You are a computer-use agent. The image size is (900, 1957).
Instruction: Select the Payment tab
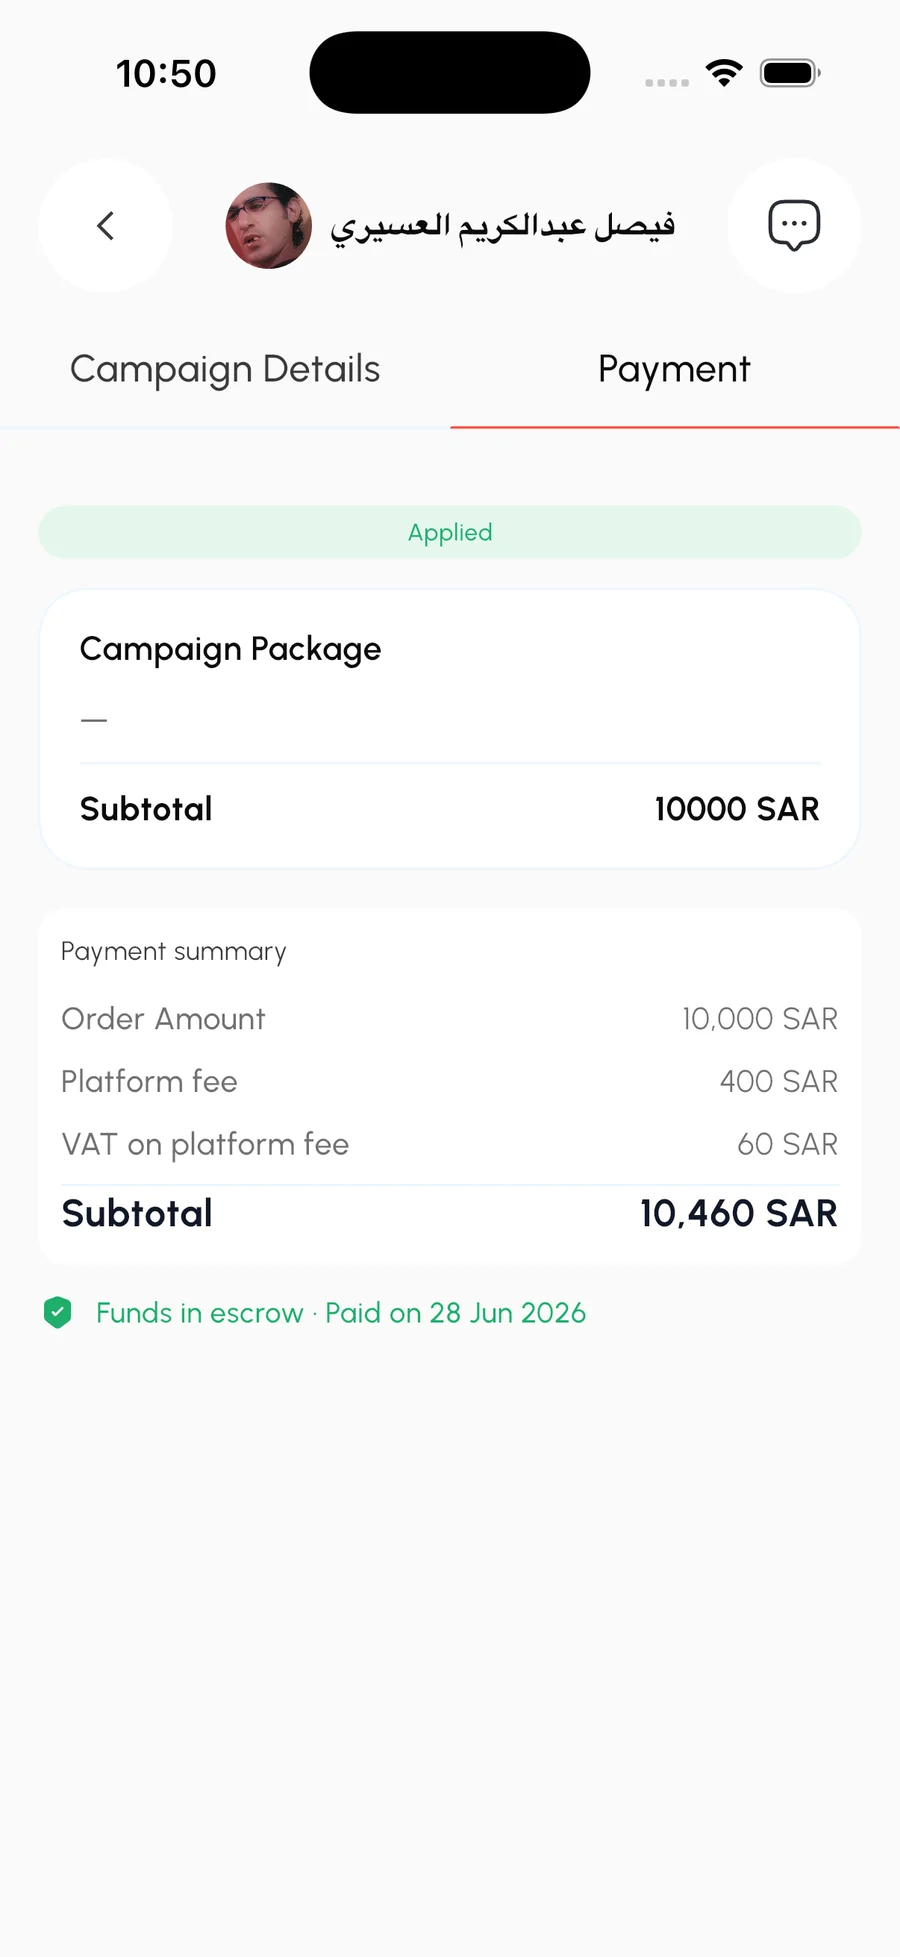(x=675, y=369)
